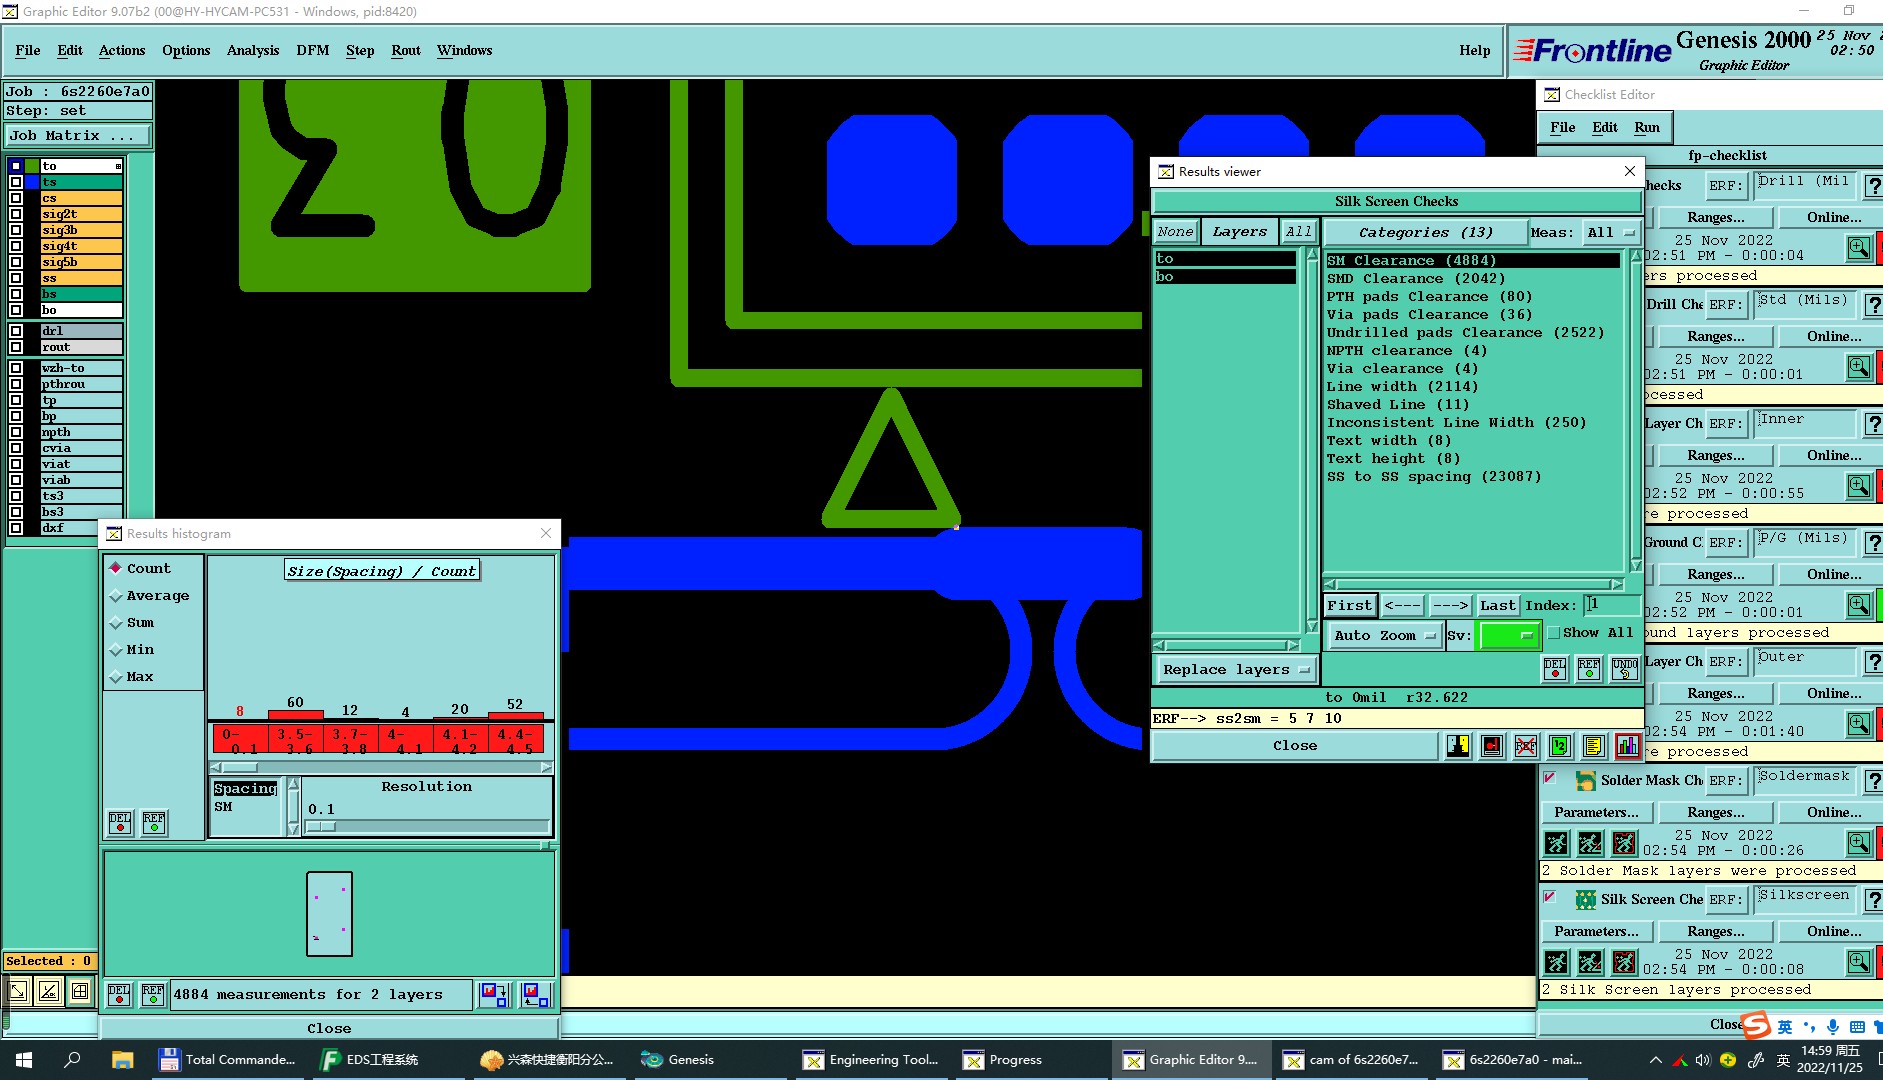Viewport: 1883px width, 1080px height.
Task: Click Job Matrix ... button
Action: (x=78, y=136)
